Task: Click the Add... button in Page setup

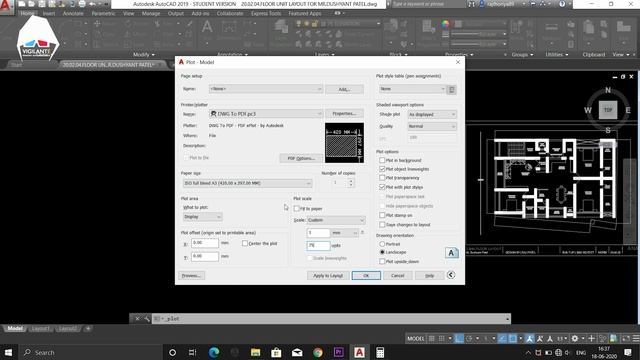Action: 344,89
